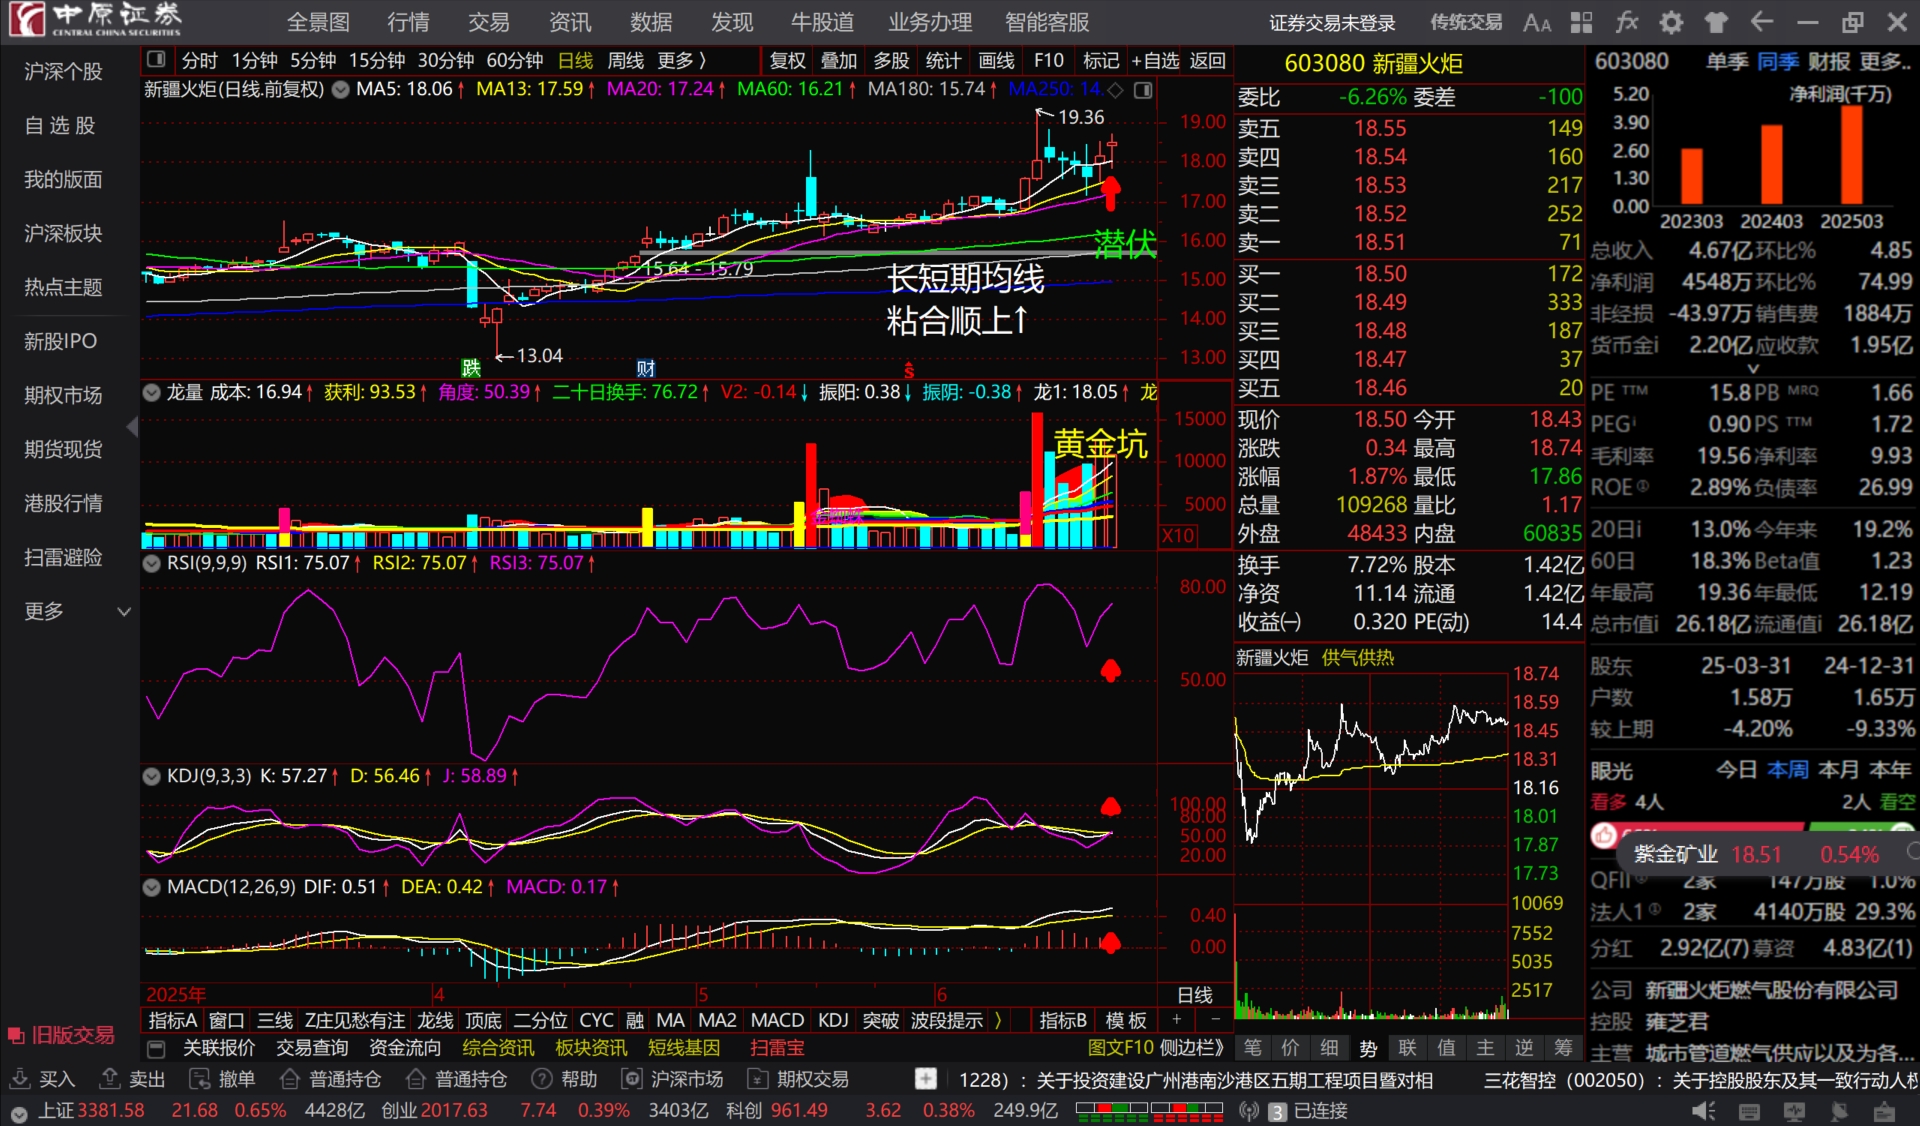
Task: Click 证券交易未登录 login link
Action: point(1332,22)
